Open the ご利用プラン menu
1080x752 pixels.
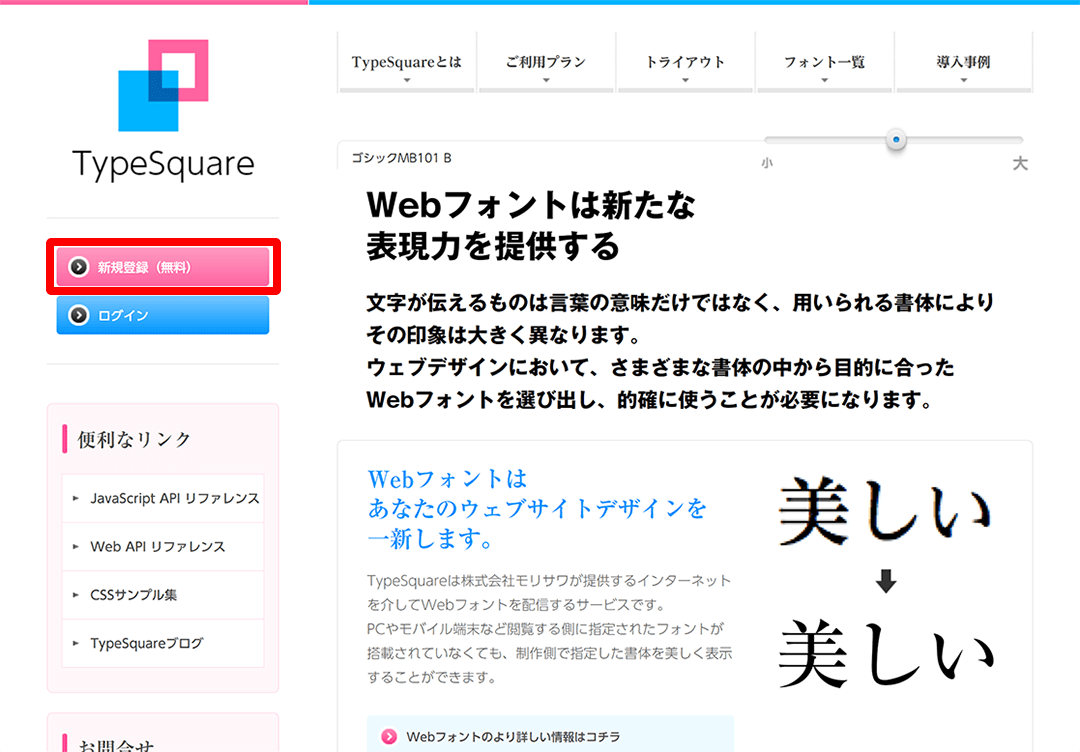coord(546,62)
